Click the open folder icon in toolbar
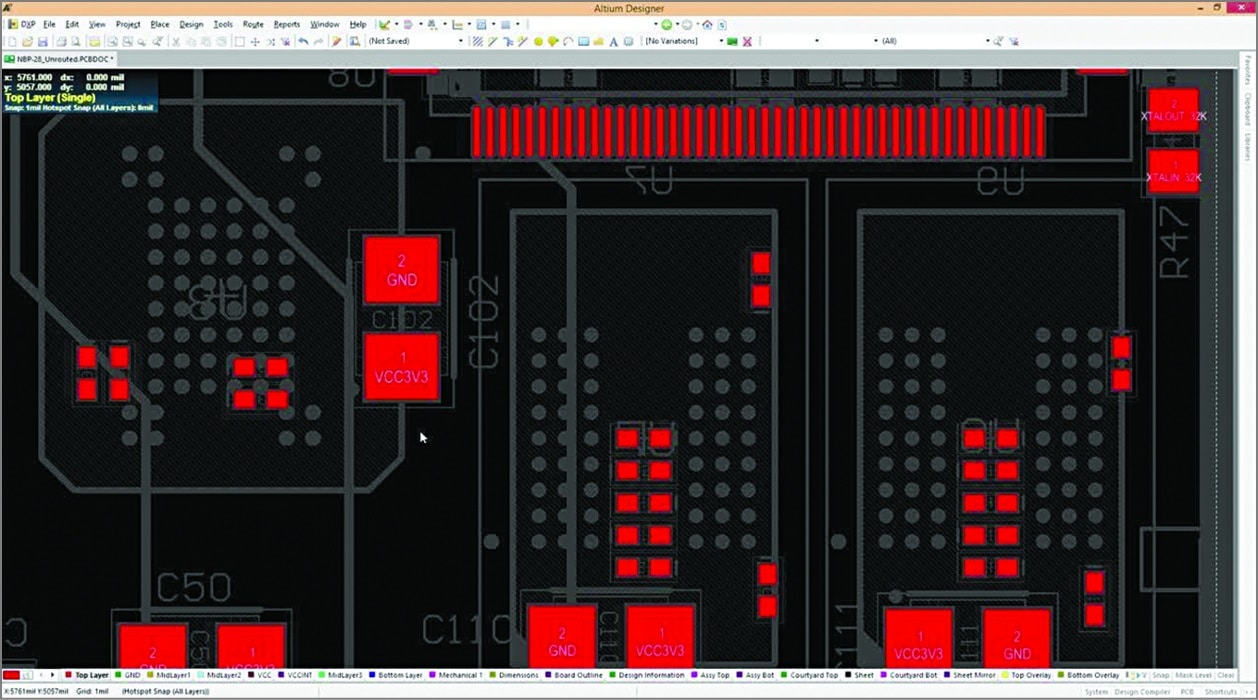The image size is (1258, 700). click(27, 42)
